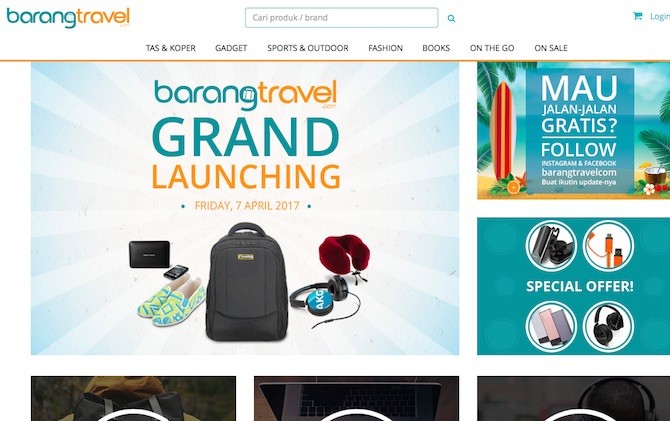This screenshot has width=670, height=421.
Task: Open the GADGET menu
Action: (x=231, y=48)
